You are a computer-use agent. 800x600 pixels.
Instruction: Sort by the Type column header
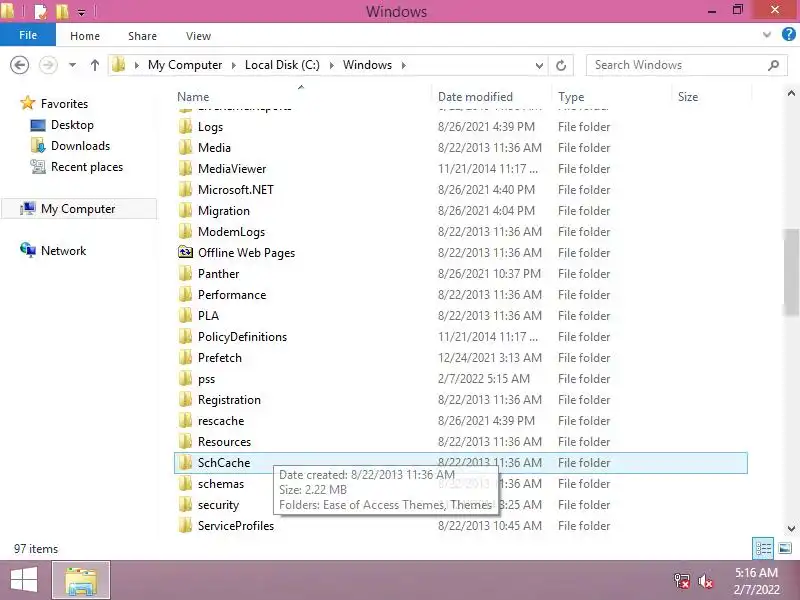coord(571,97)
